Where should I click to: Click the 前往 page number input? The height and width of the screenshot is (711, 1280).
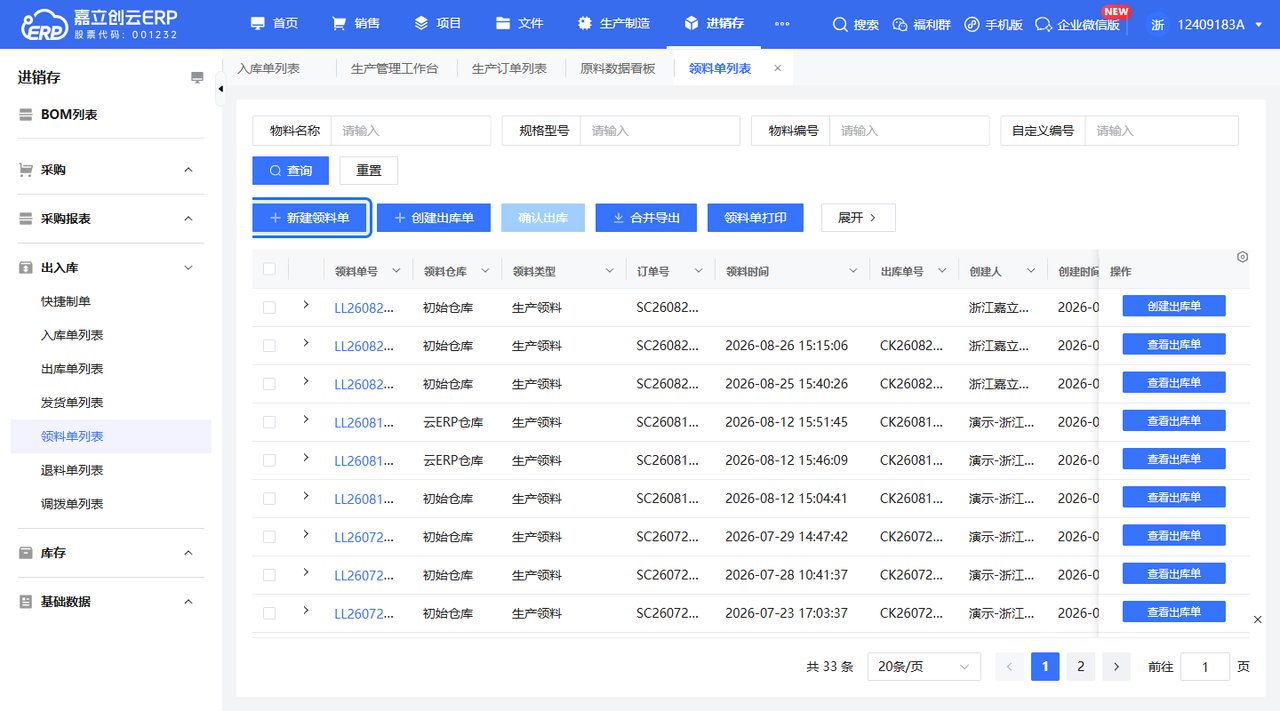[x=1205, y=667]
